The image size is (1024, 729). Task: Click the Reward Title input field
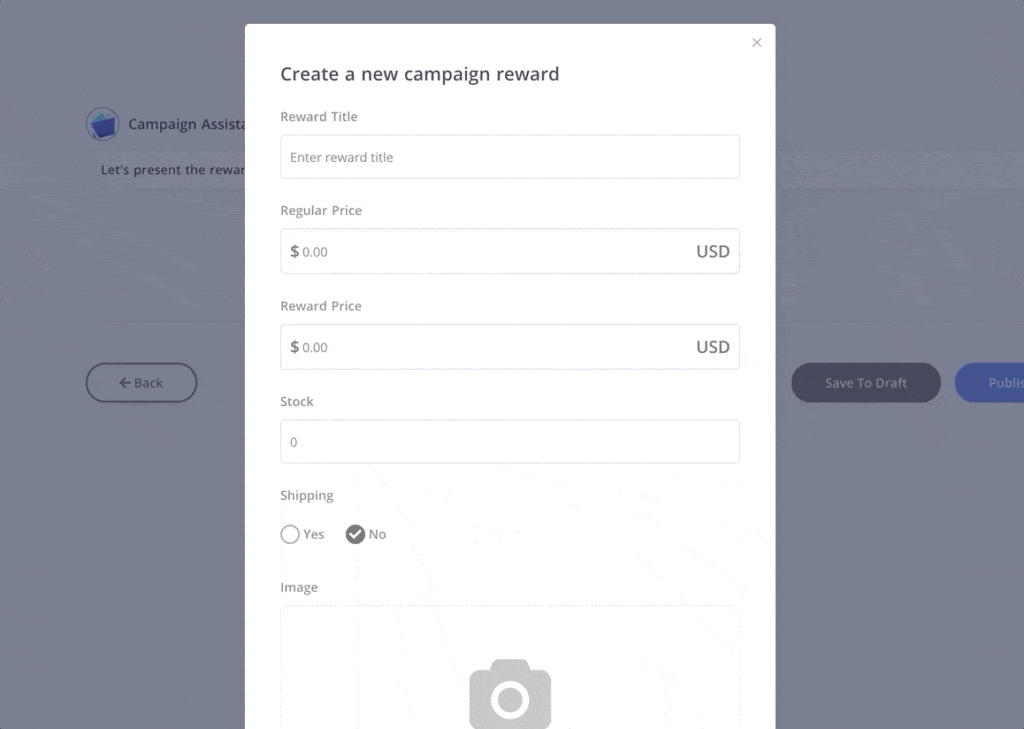510,157
